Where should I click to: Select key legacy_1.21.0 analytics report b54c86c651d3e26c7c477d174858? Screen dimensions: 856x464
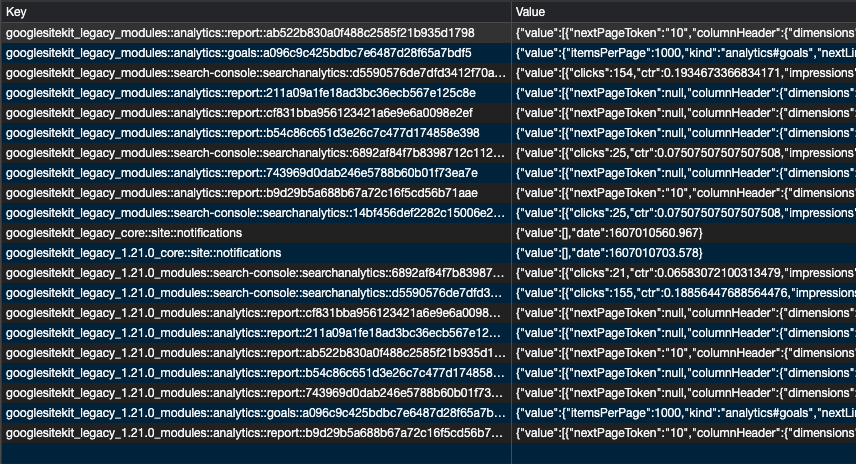coord(255,373)
